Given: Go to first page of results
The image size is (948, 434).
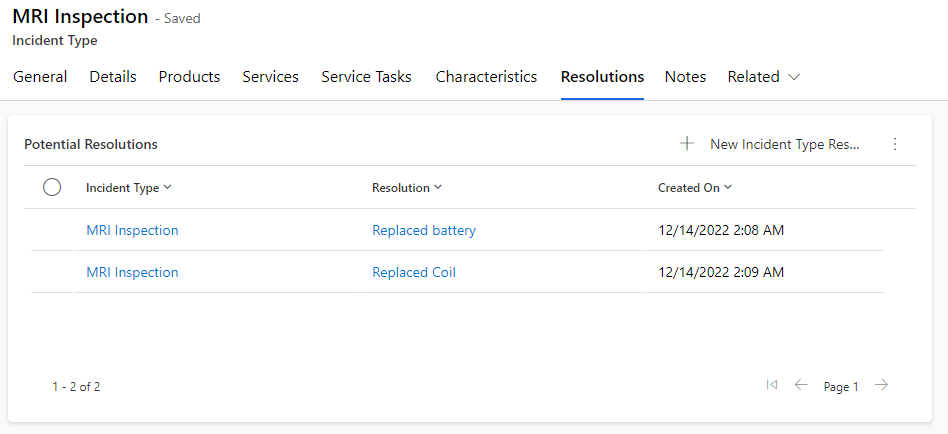Looking at the screenshot, I should tap(771, 385).
